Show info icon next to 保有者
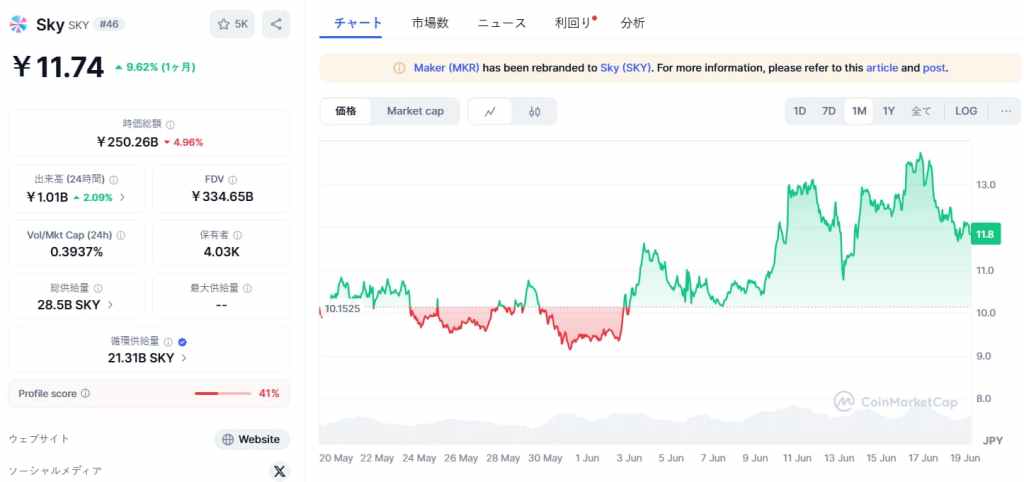1024x482 pixels. 237,235
